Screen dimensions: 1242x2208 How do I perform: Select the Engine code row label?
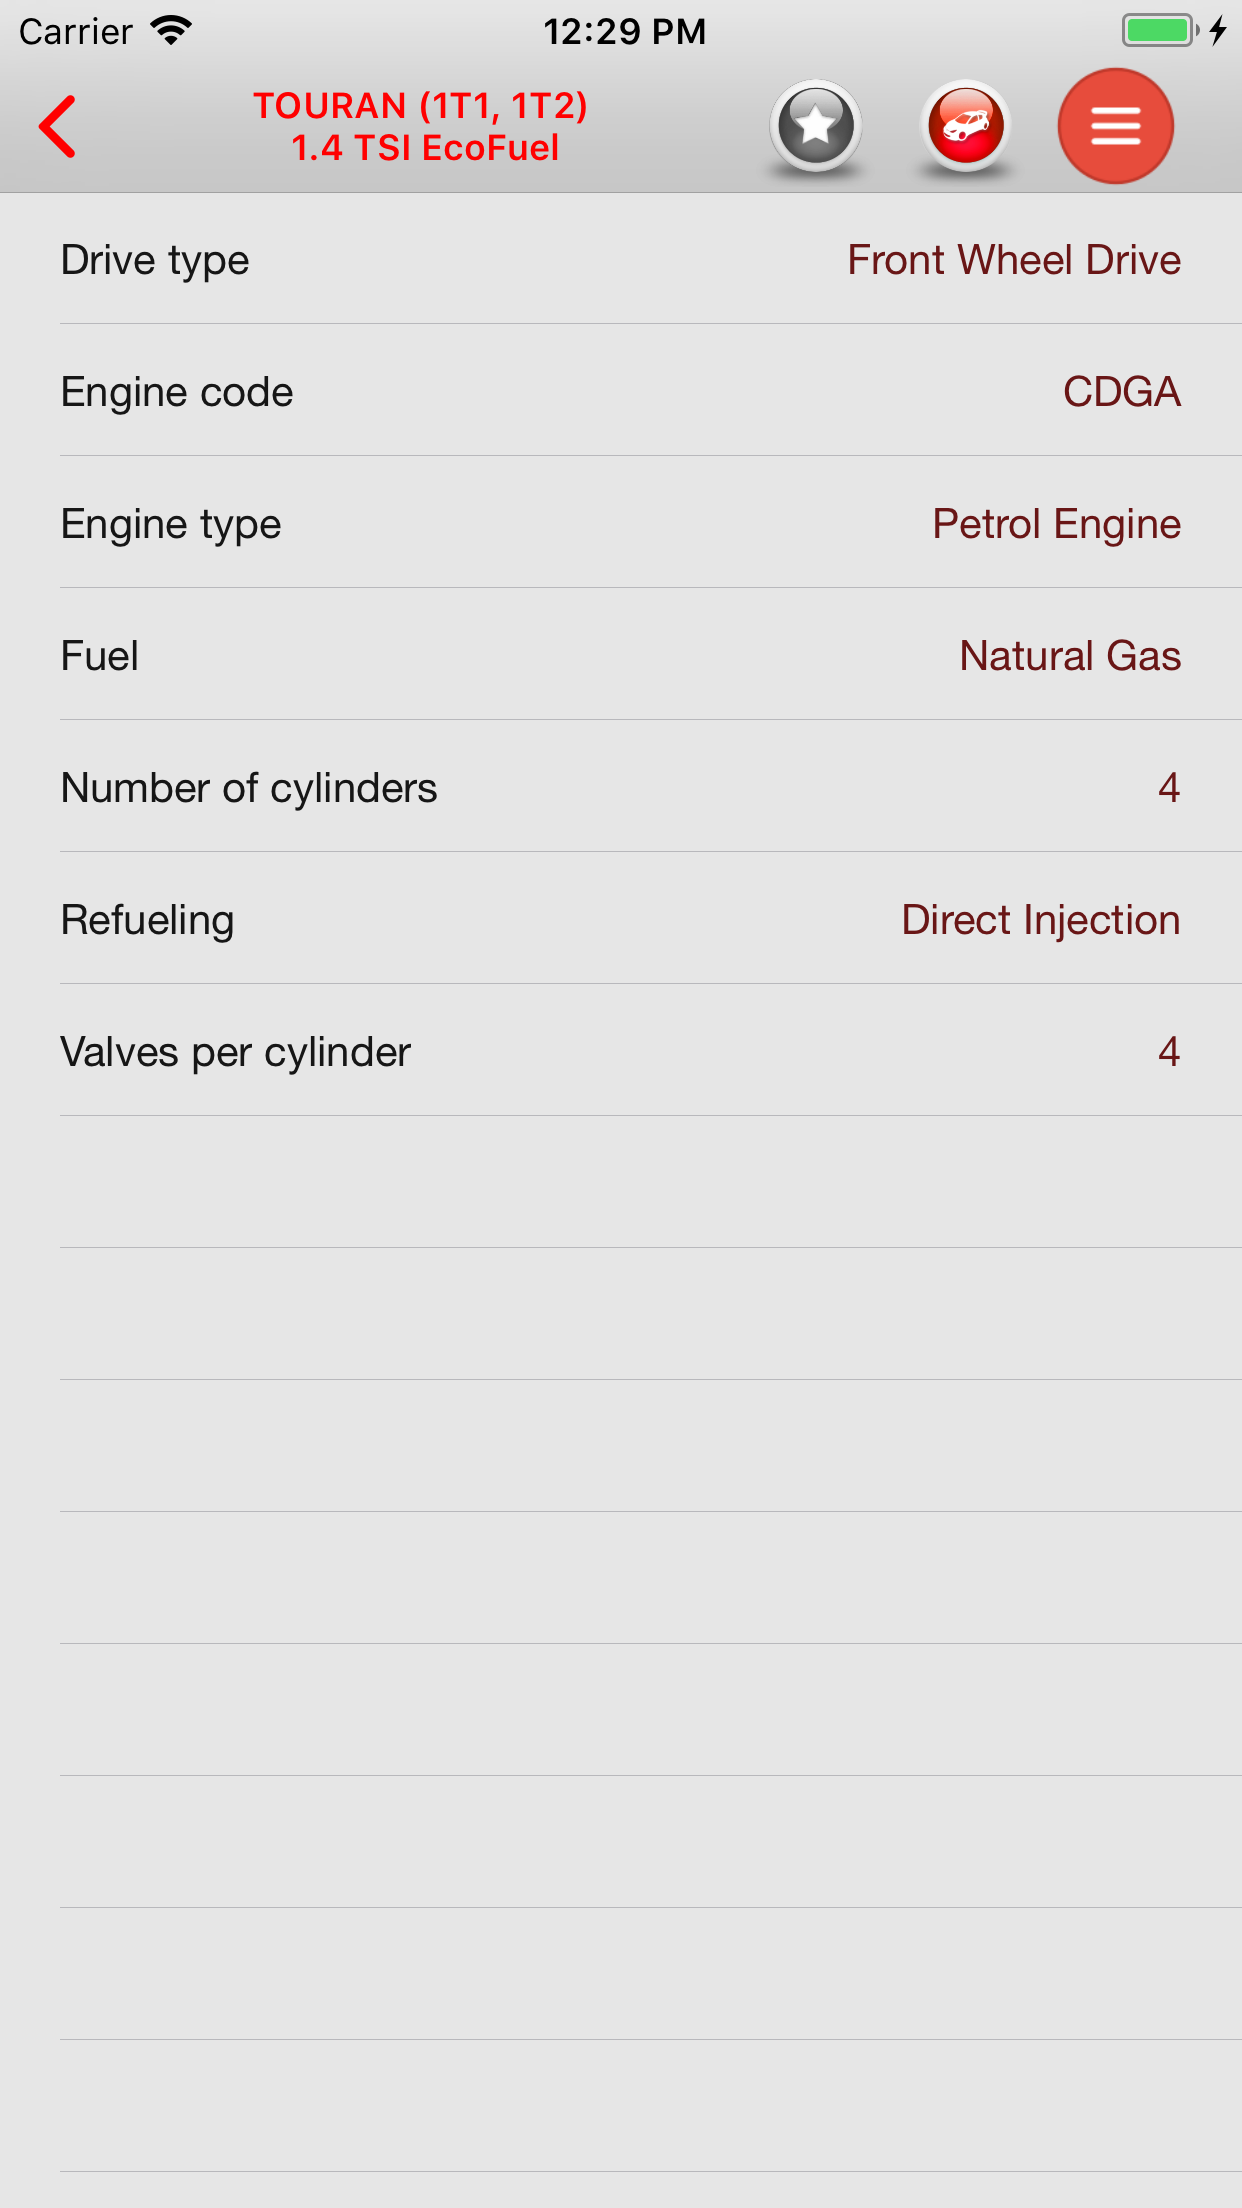tap(177, 392)
